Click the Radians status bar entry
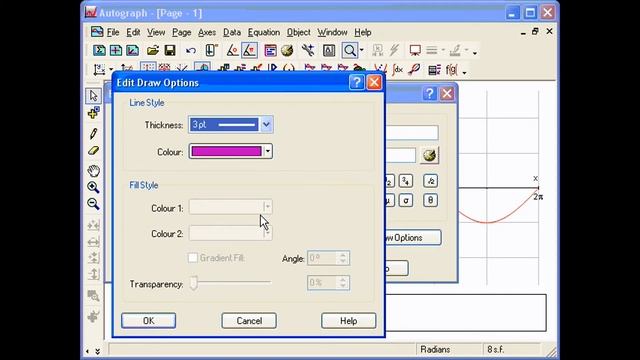Image resolution: width=640 pixels, height=360 pixels. pyautogui.click(x=435, y=350)
